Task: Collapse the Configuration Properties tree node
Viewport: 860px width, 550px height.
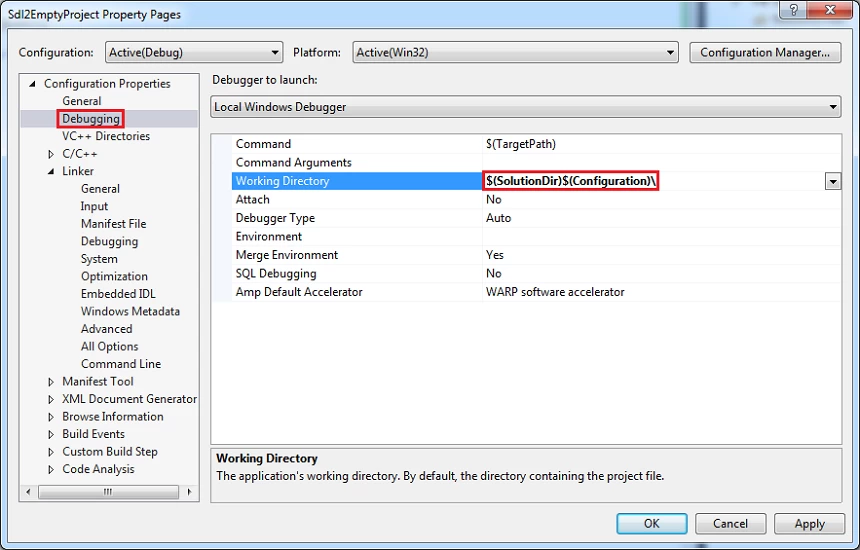Action: tap(33, 84)
